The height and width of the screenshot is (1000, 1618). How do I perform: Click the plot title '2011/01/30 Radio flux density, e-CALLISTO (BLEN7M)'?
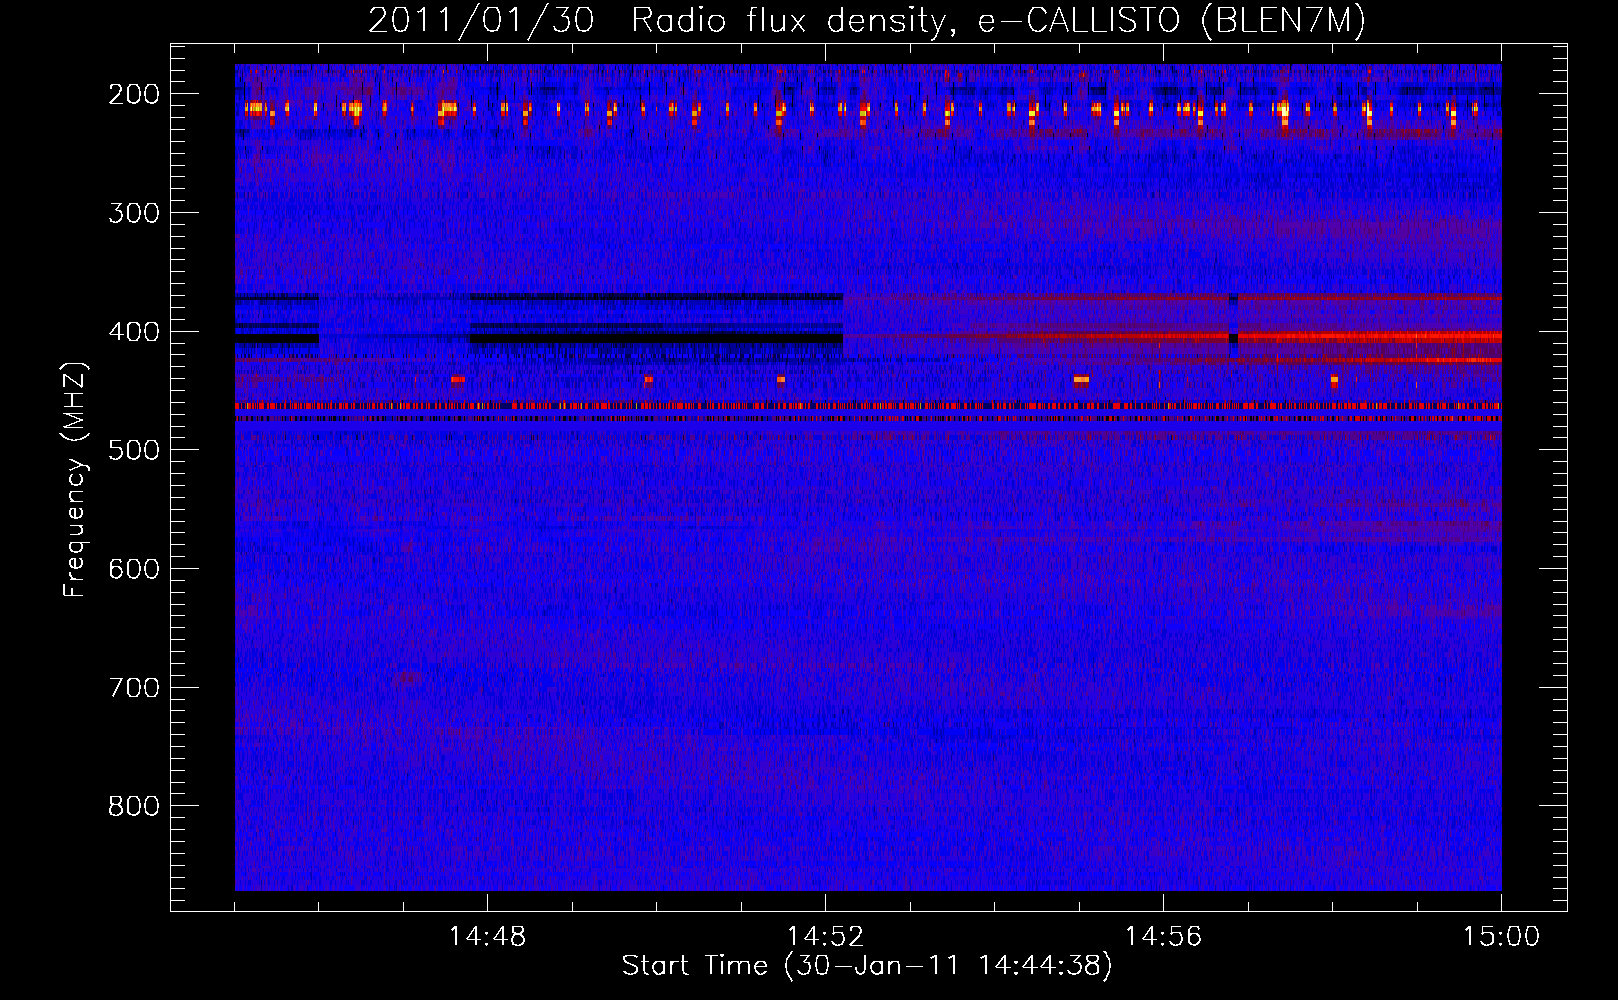867,21
